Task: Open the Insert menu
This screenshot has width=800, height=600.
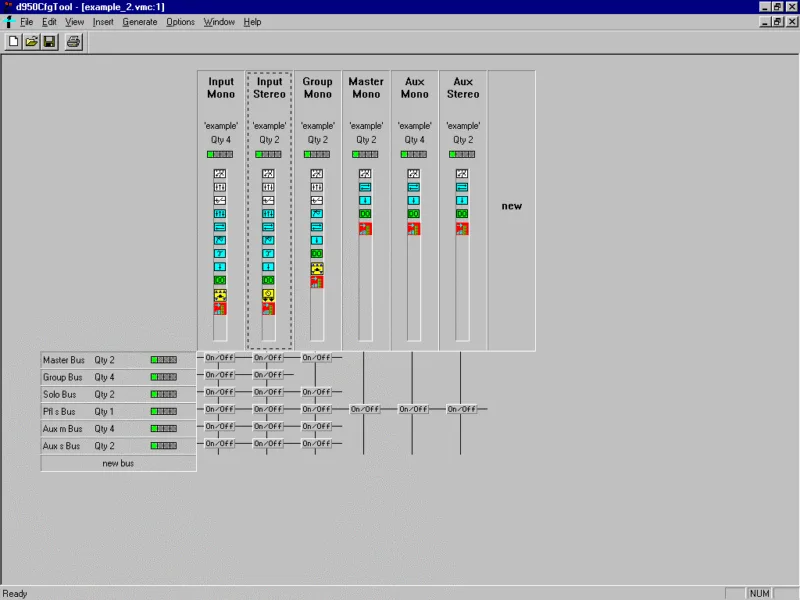Action: click(x=103, y=22)
